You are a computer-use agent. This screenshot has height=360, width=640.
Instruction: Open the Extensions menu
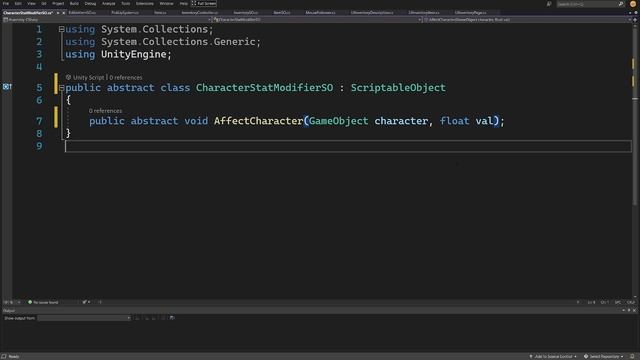point(144,3)
